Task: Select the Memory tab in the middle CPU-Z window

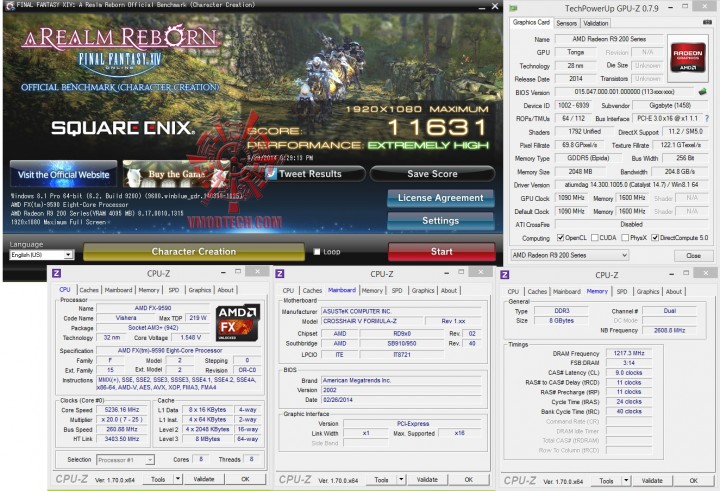Action: 372,290
